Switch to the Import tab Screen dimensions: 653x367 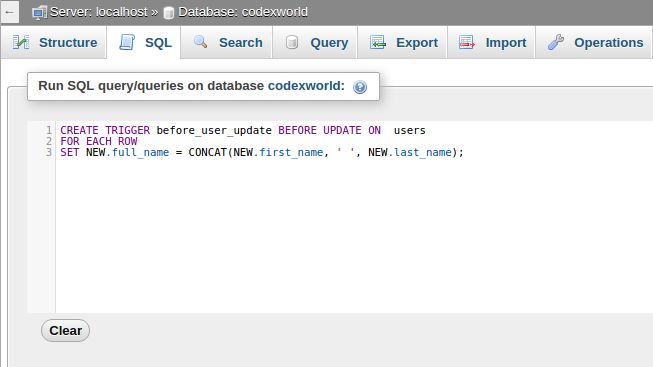(x=491, y=42)
